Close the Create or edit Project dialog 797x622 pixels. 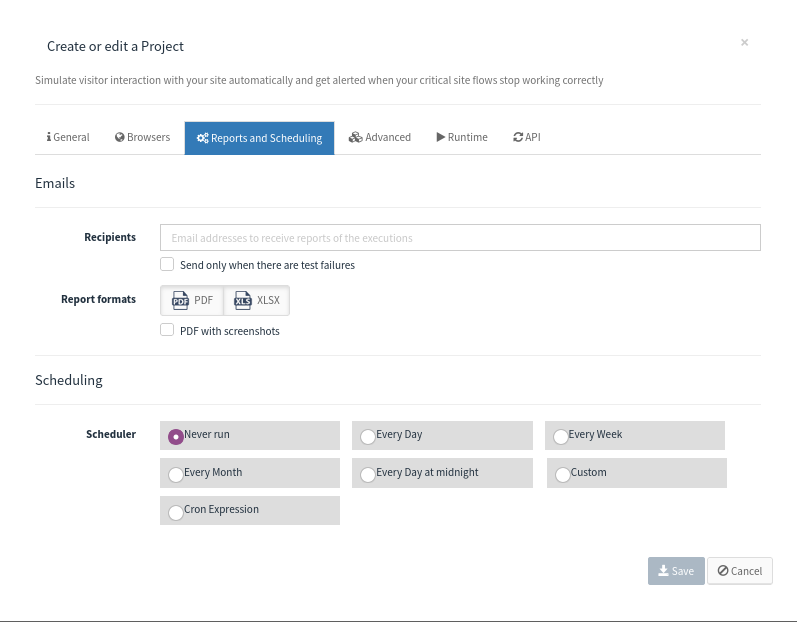tap(745, 43)
